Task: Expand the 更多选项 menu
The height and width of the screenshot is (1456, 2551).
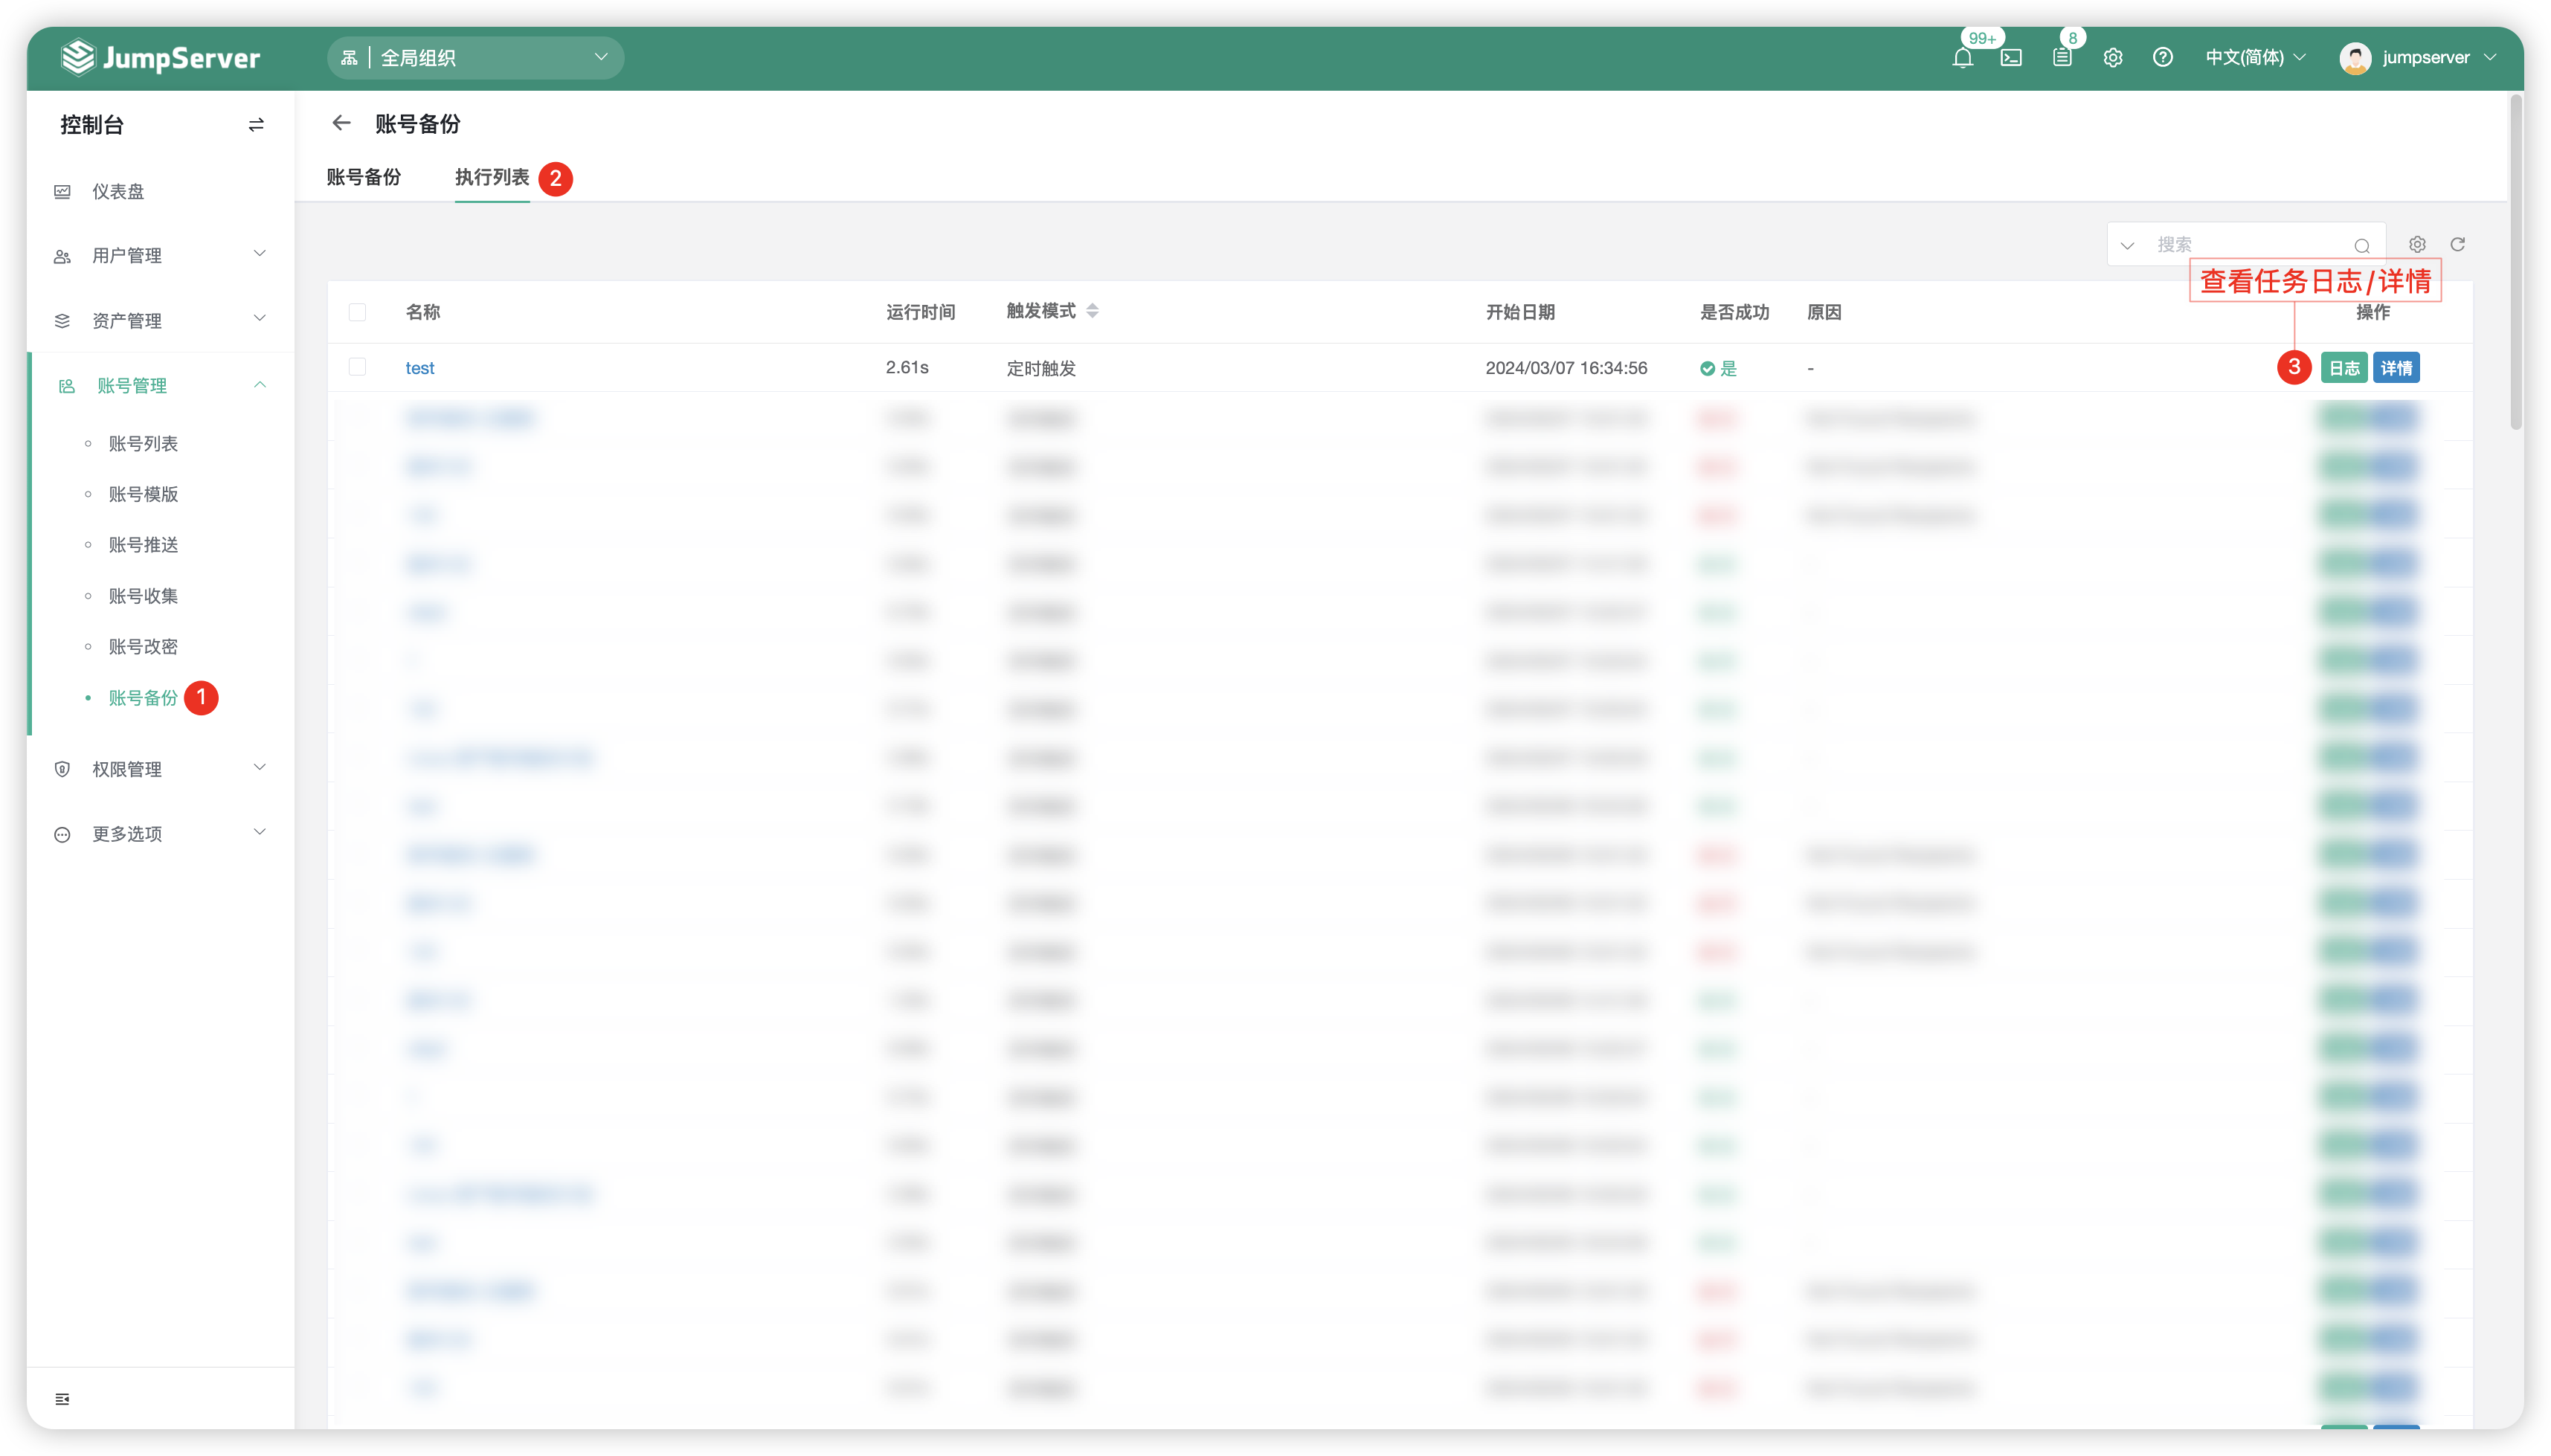Action: coord(160,833)
